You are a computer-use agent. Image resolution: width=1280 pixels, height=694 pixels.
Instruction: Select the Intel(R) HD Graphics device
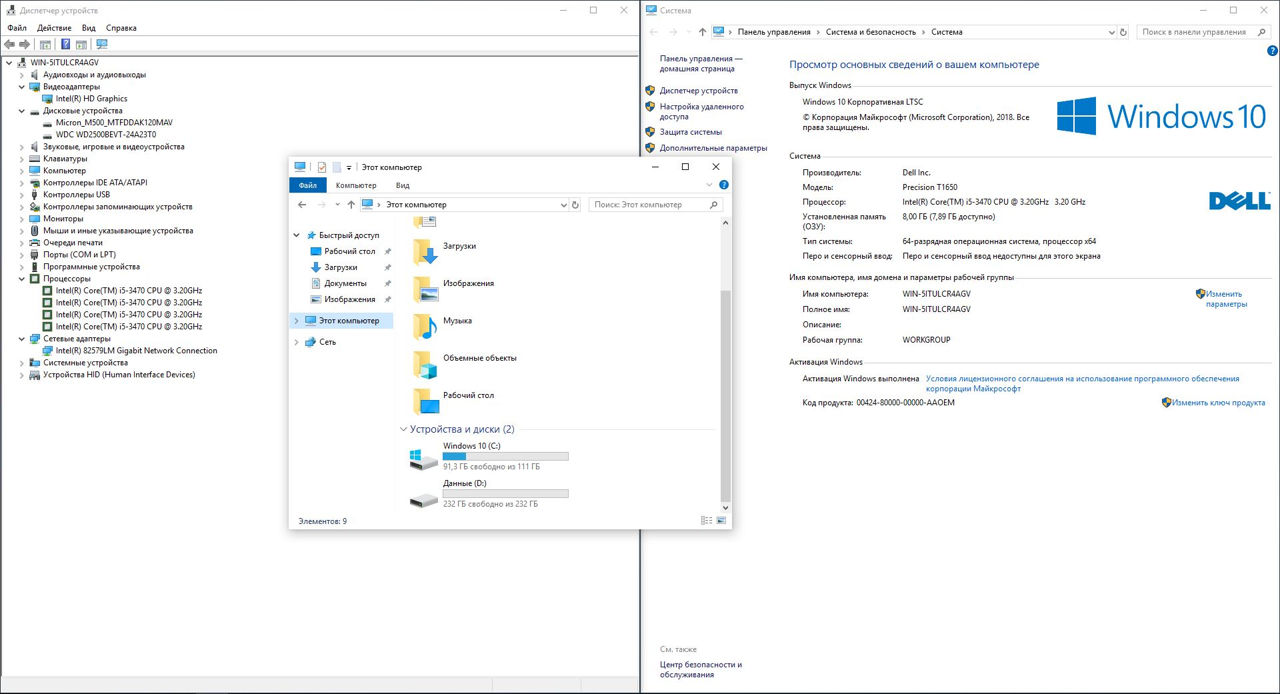91,99
